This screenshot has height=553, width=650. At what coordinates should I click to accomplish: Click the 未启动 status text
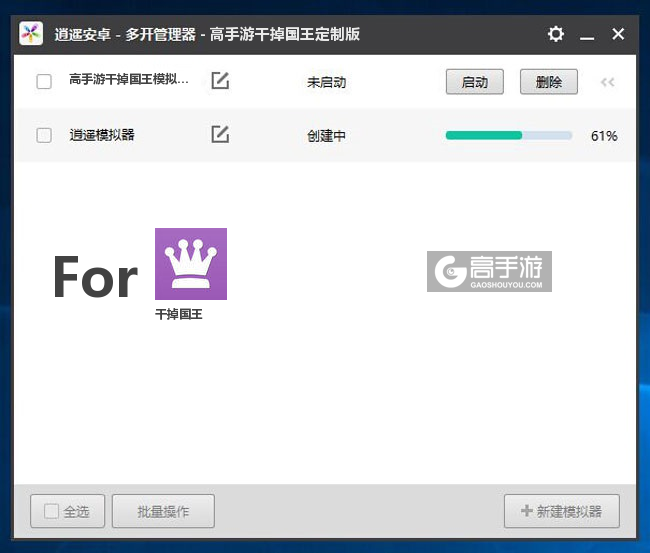click(x=326, y=82)
